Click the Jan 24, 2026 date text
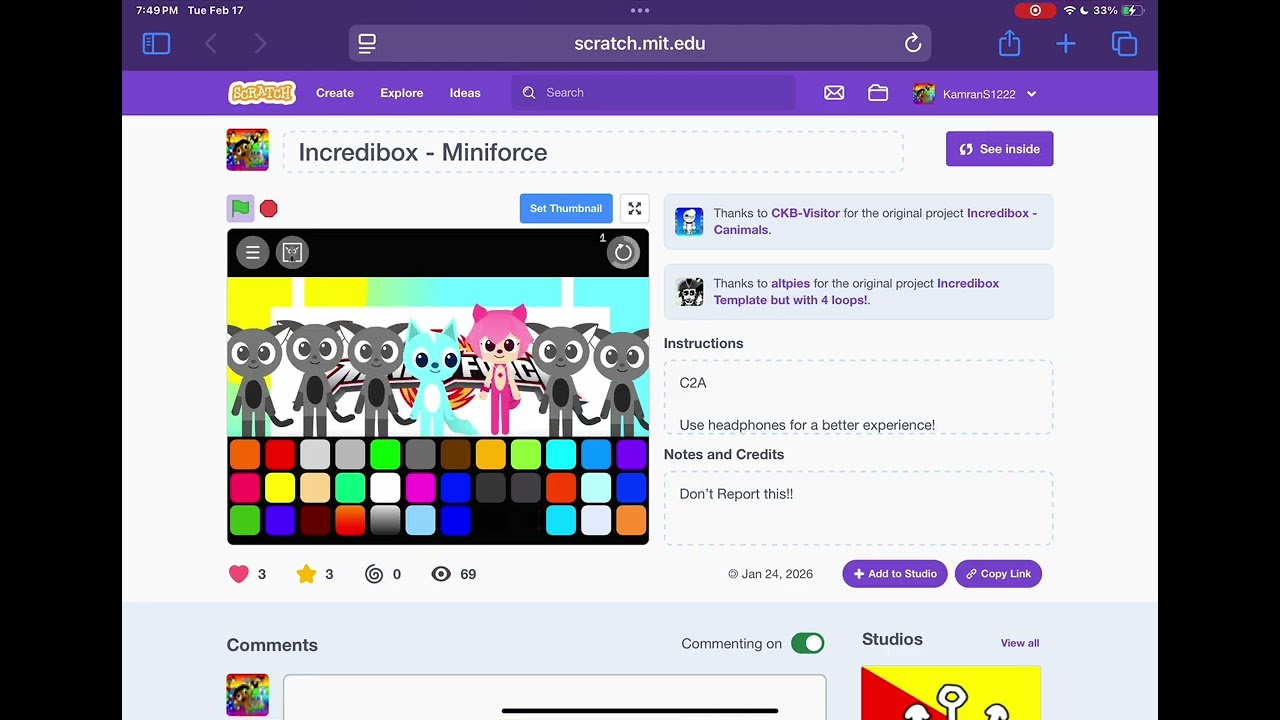The width and height of the screenshot is (1280, 720). pos(777,574)
